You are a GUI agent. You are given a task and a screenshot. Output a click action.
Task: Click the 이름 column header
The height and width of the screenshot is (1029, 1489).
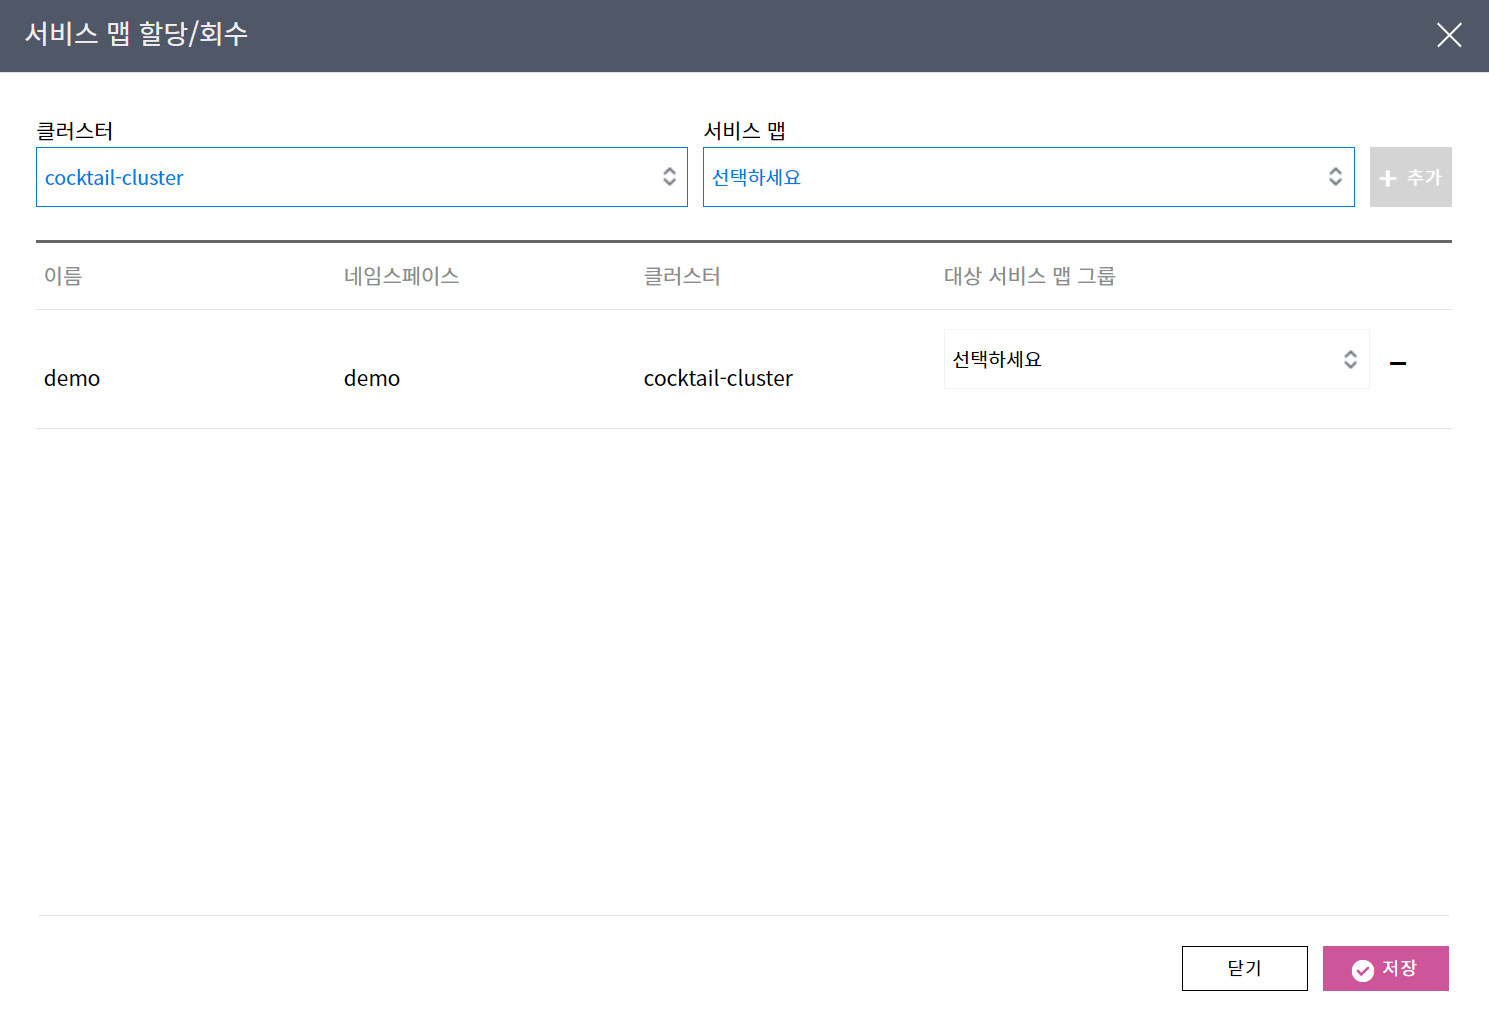(x=63, y=276)
